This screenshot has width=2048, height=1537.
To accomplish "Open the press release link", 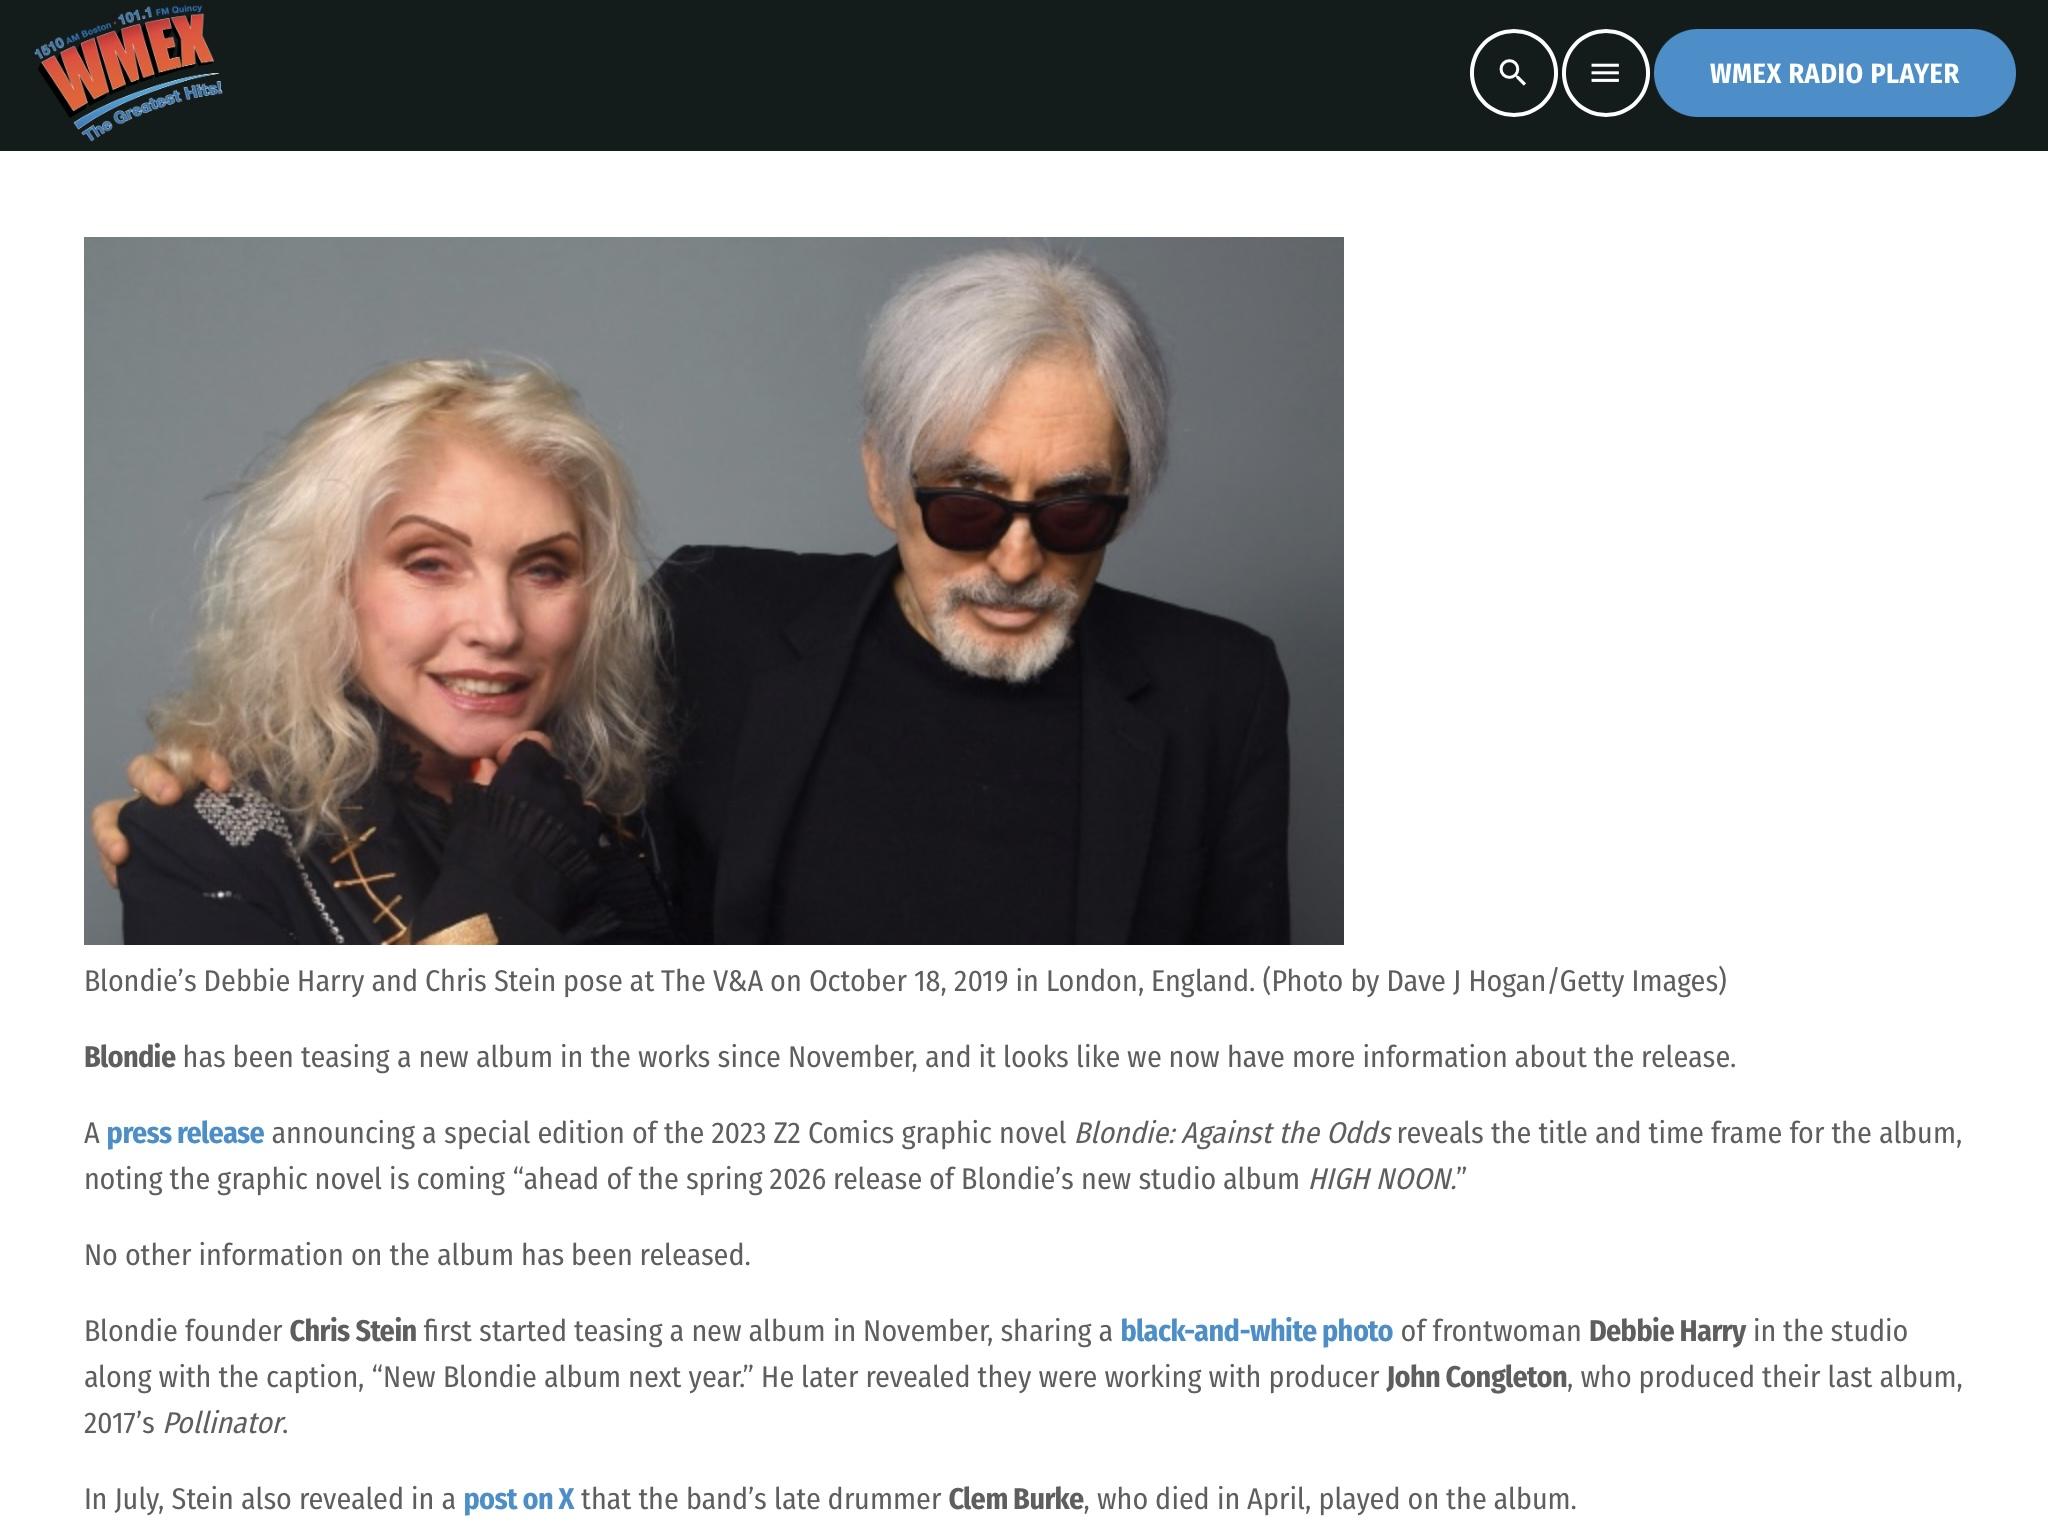I will point(185,1133).
